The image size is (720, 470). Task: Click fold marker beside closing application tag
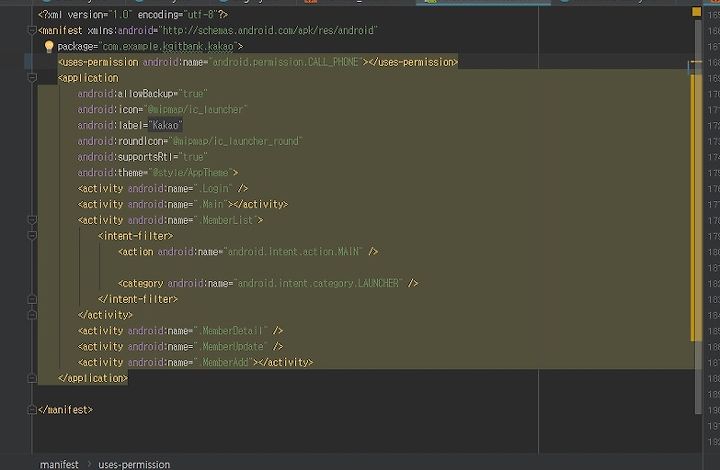[x=32, y=378]
